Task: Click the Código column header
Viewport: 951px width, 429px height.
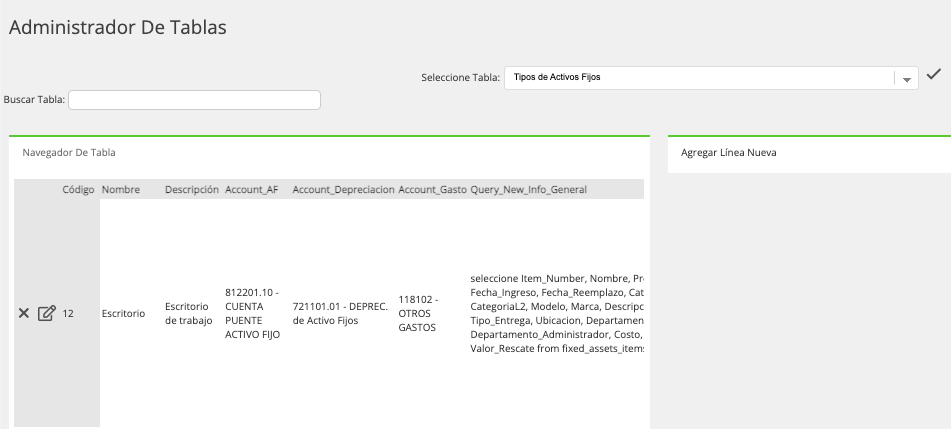Action: point(78,189)
